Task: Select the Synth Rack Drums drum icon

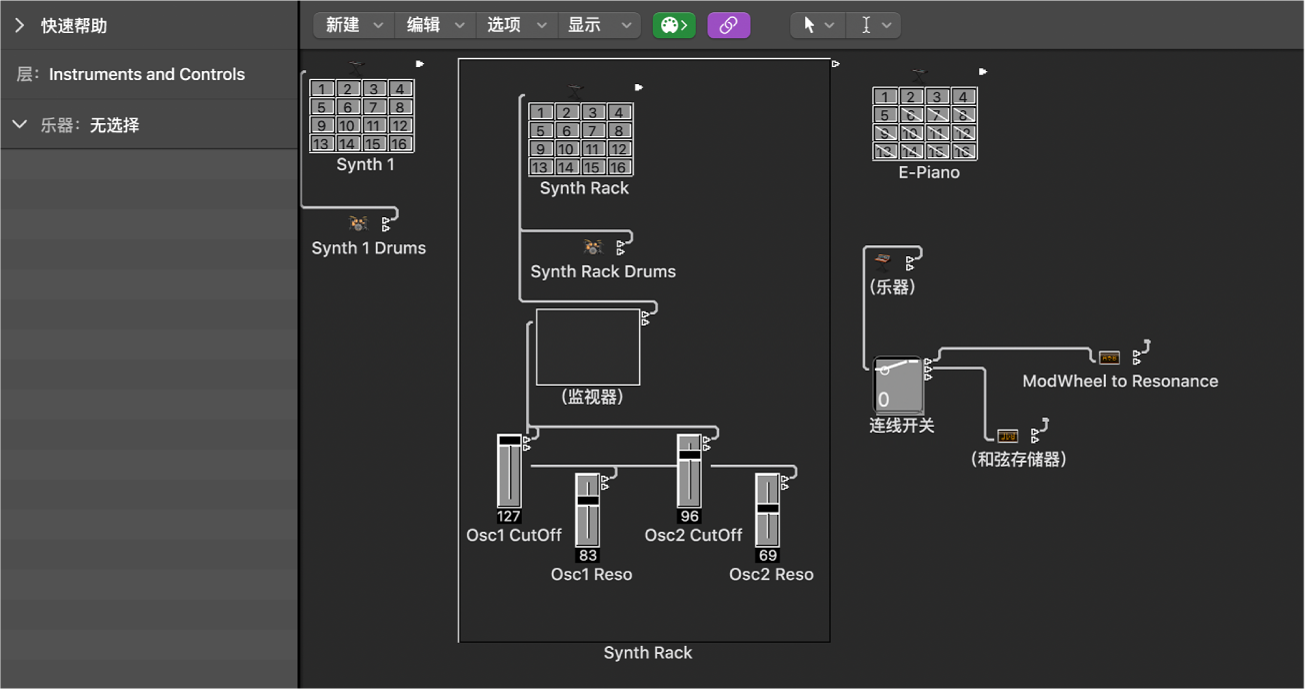Action: point(592,247)
